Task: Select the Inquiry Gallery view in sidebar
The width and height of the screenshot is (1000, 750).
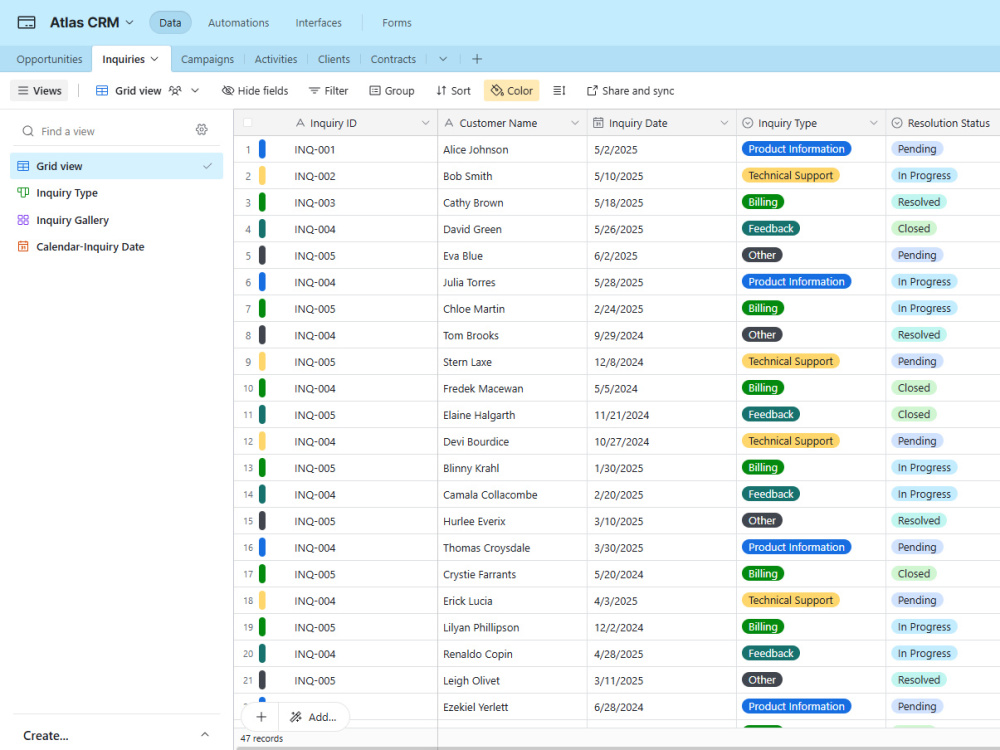Action: (116, 220)
